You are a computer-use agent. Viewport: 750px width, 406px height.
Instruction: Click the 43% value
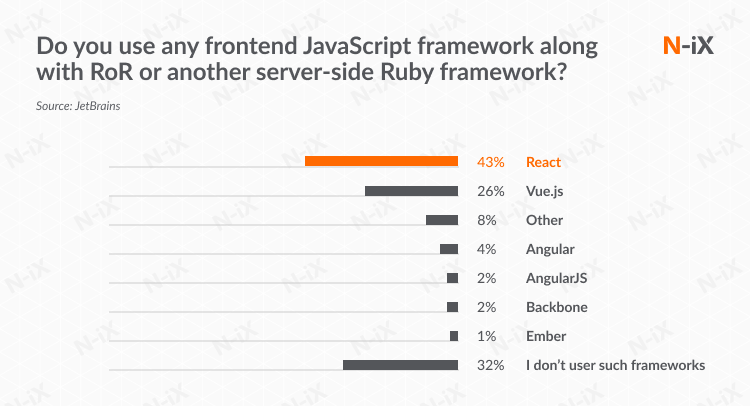click(x=491, y=162)
